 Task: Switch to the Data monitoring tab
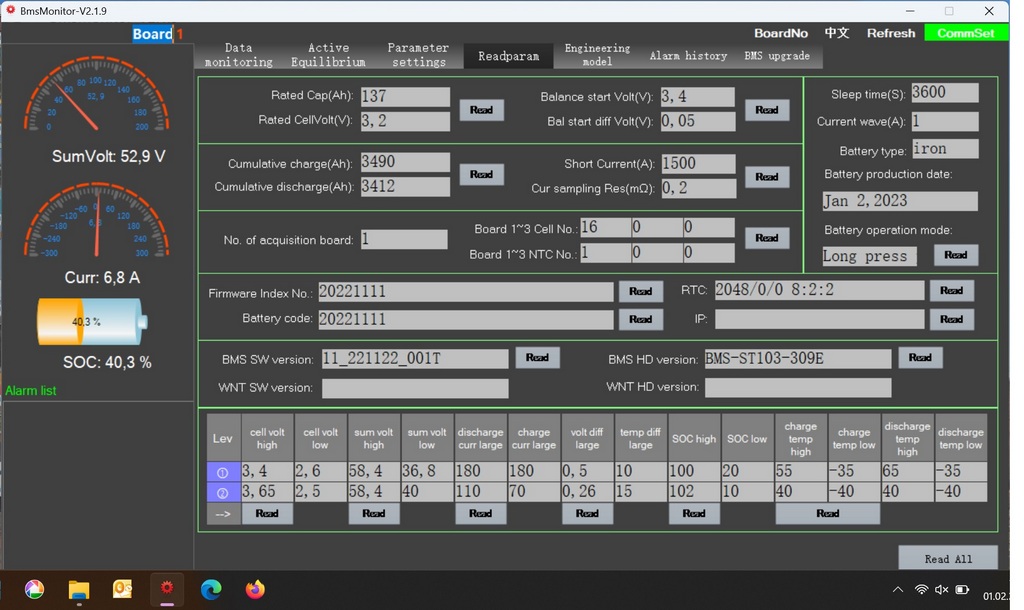[238, 55]
